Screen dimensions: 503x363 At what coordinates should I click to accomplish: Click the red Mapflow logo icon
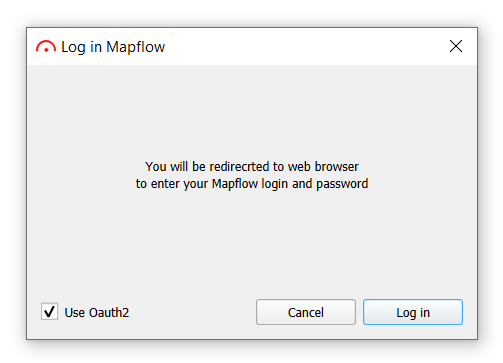coord(46,47)
